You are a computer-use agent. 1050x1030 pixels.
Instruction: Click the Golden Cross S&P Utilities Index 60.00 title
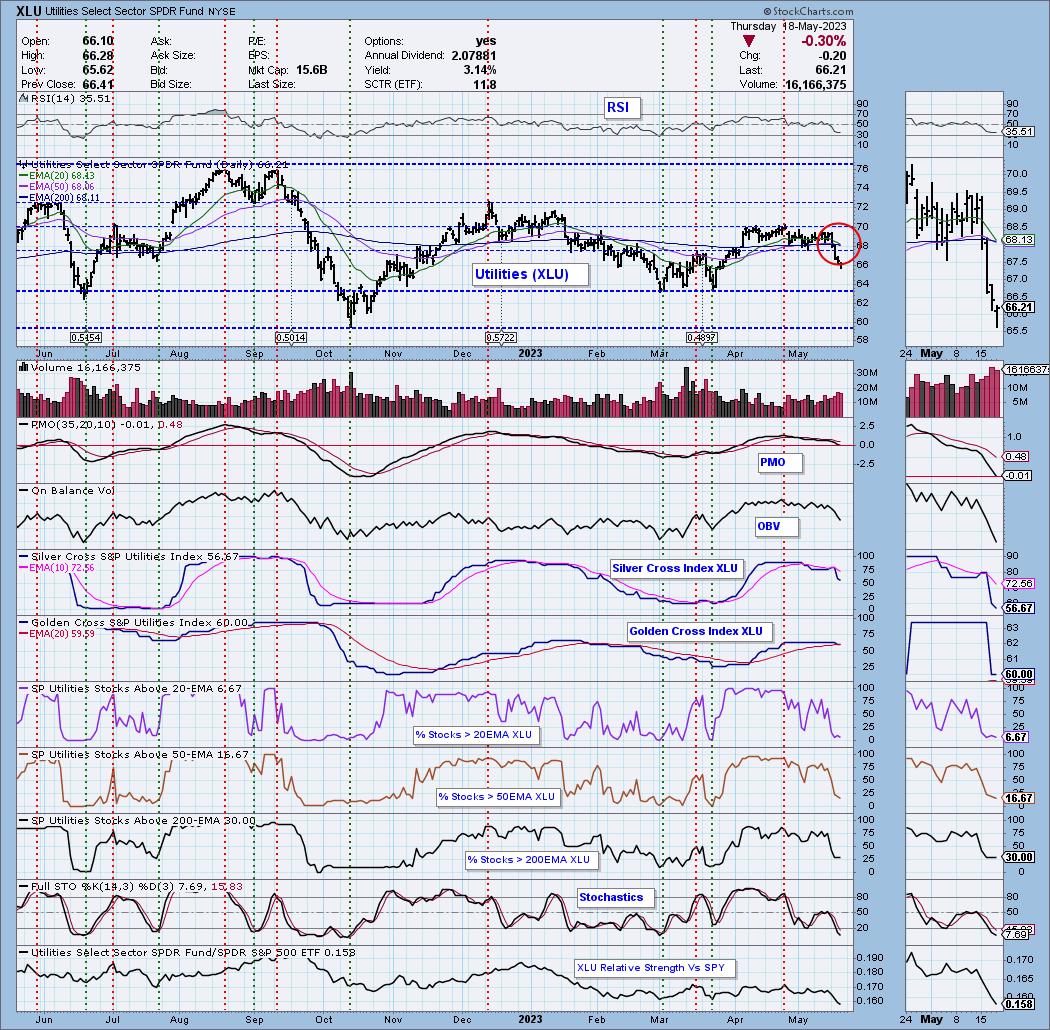click(139, 623)
